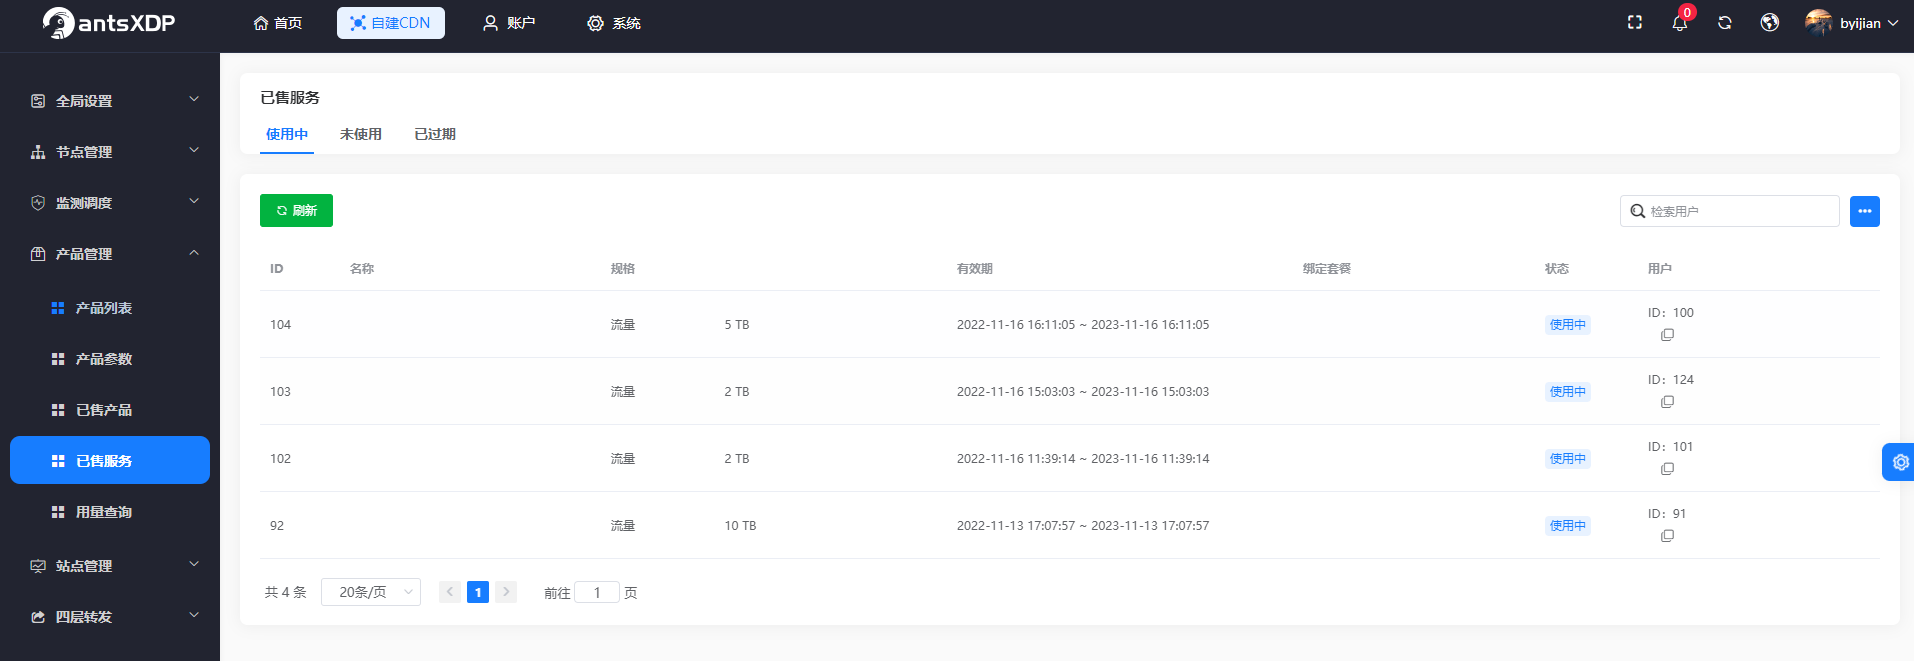Click the 产品管理 sidebar icon
Screen dimensions: 1914x661
[38, 254]
